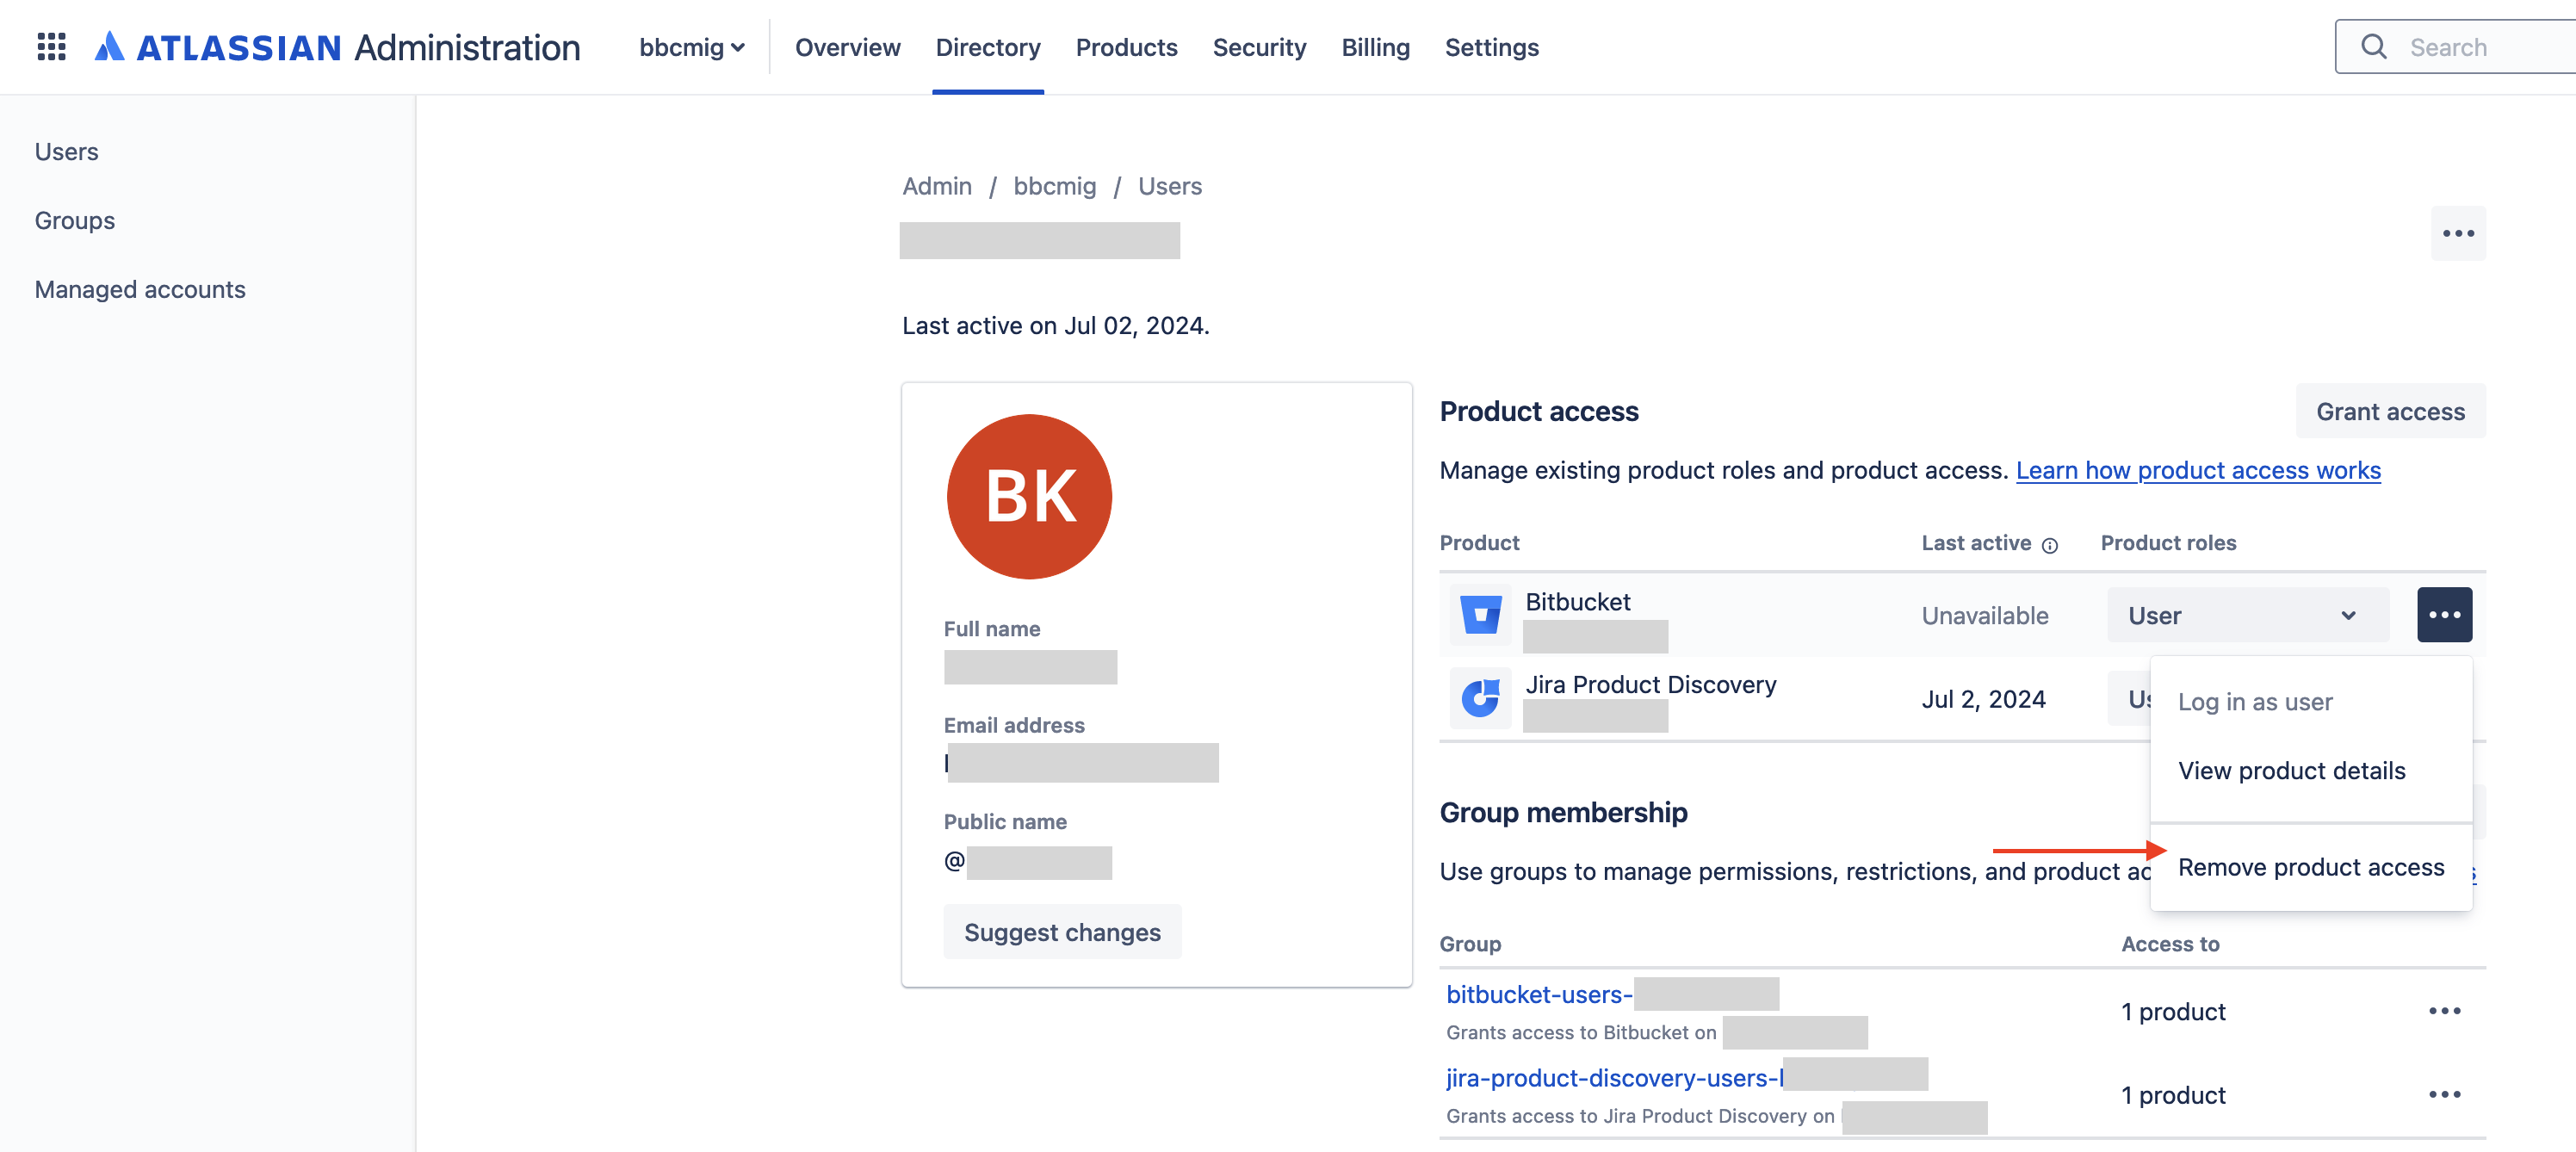Viewport: 2576px width, 1152px height.
Task: Open Managed accounts in sidebar
Action: [x=140, y=290]
